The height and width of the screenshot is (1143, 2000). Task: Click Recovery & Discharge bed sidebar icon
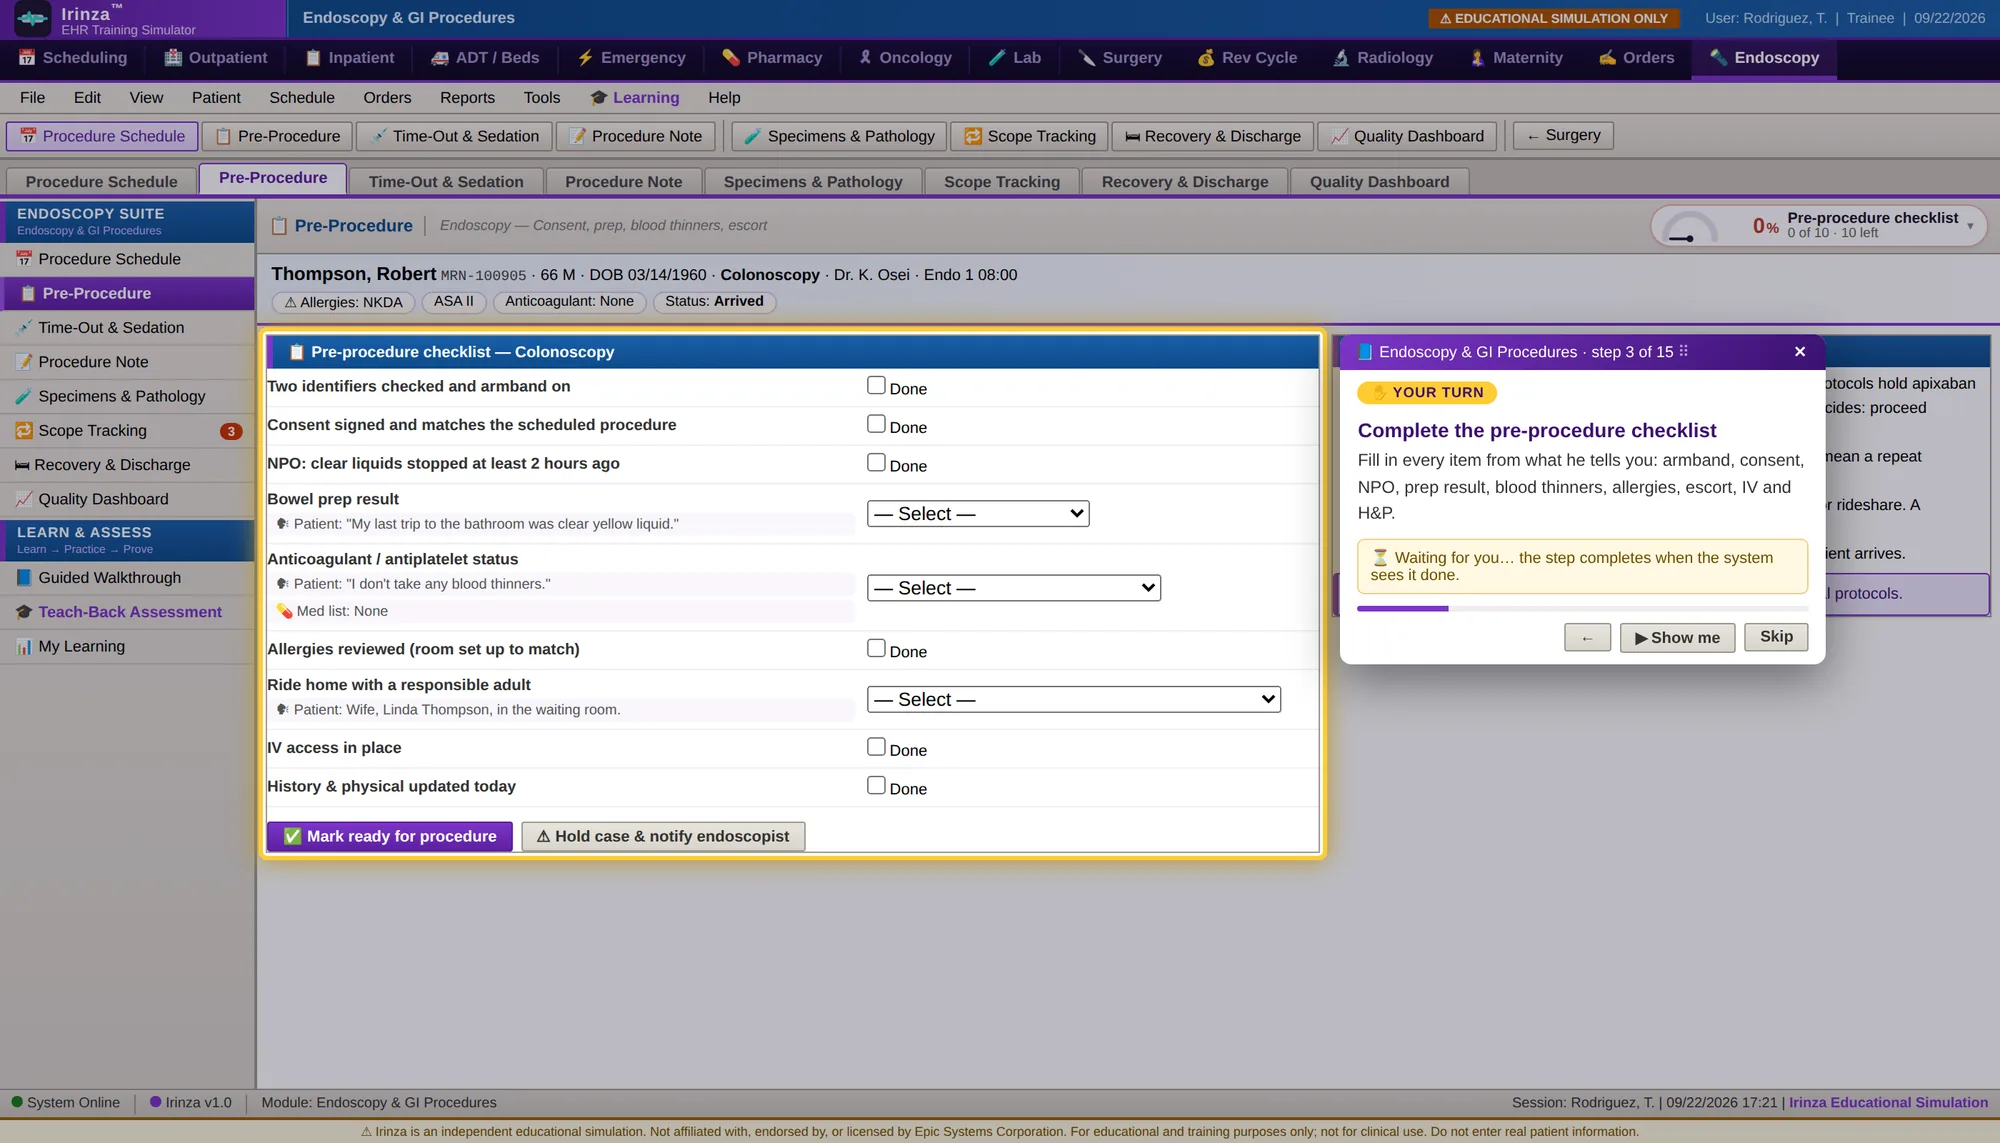(22, 465)
